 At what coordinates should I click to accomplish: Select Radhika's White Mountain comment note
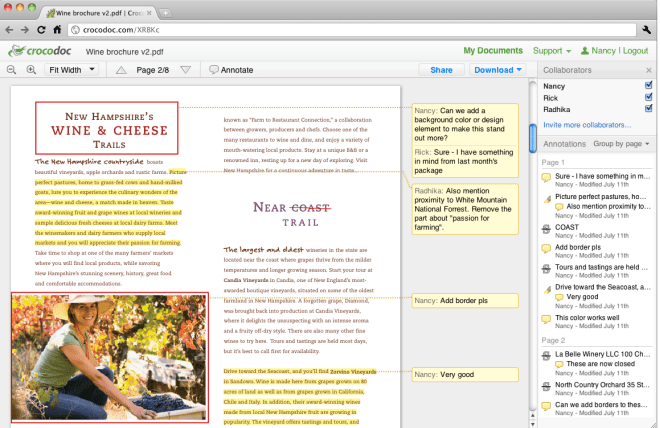[x=465, y=209]
